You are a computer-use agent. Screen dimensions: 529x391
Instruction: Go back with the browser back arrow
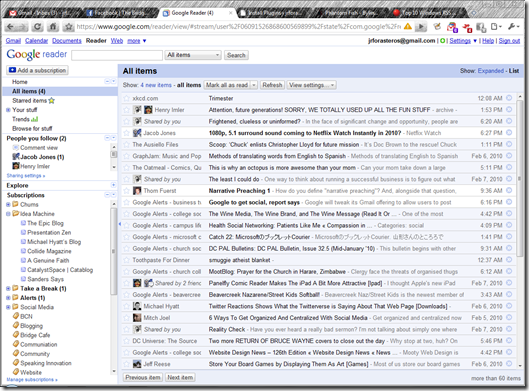(x=10, y=27)
